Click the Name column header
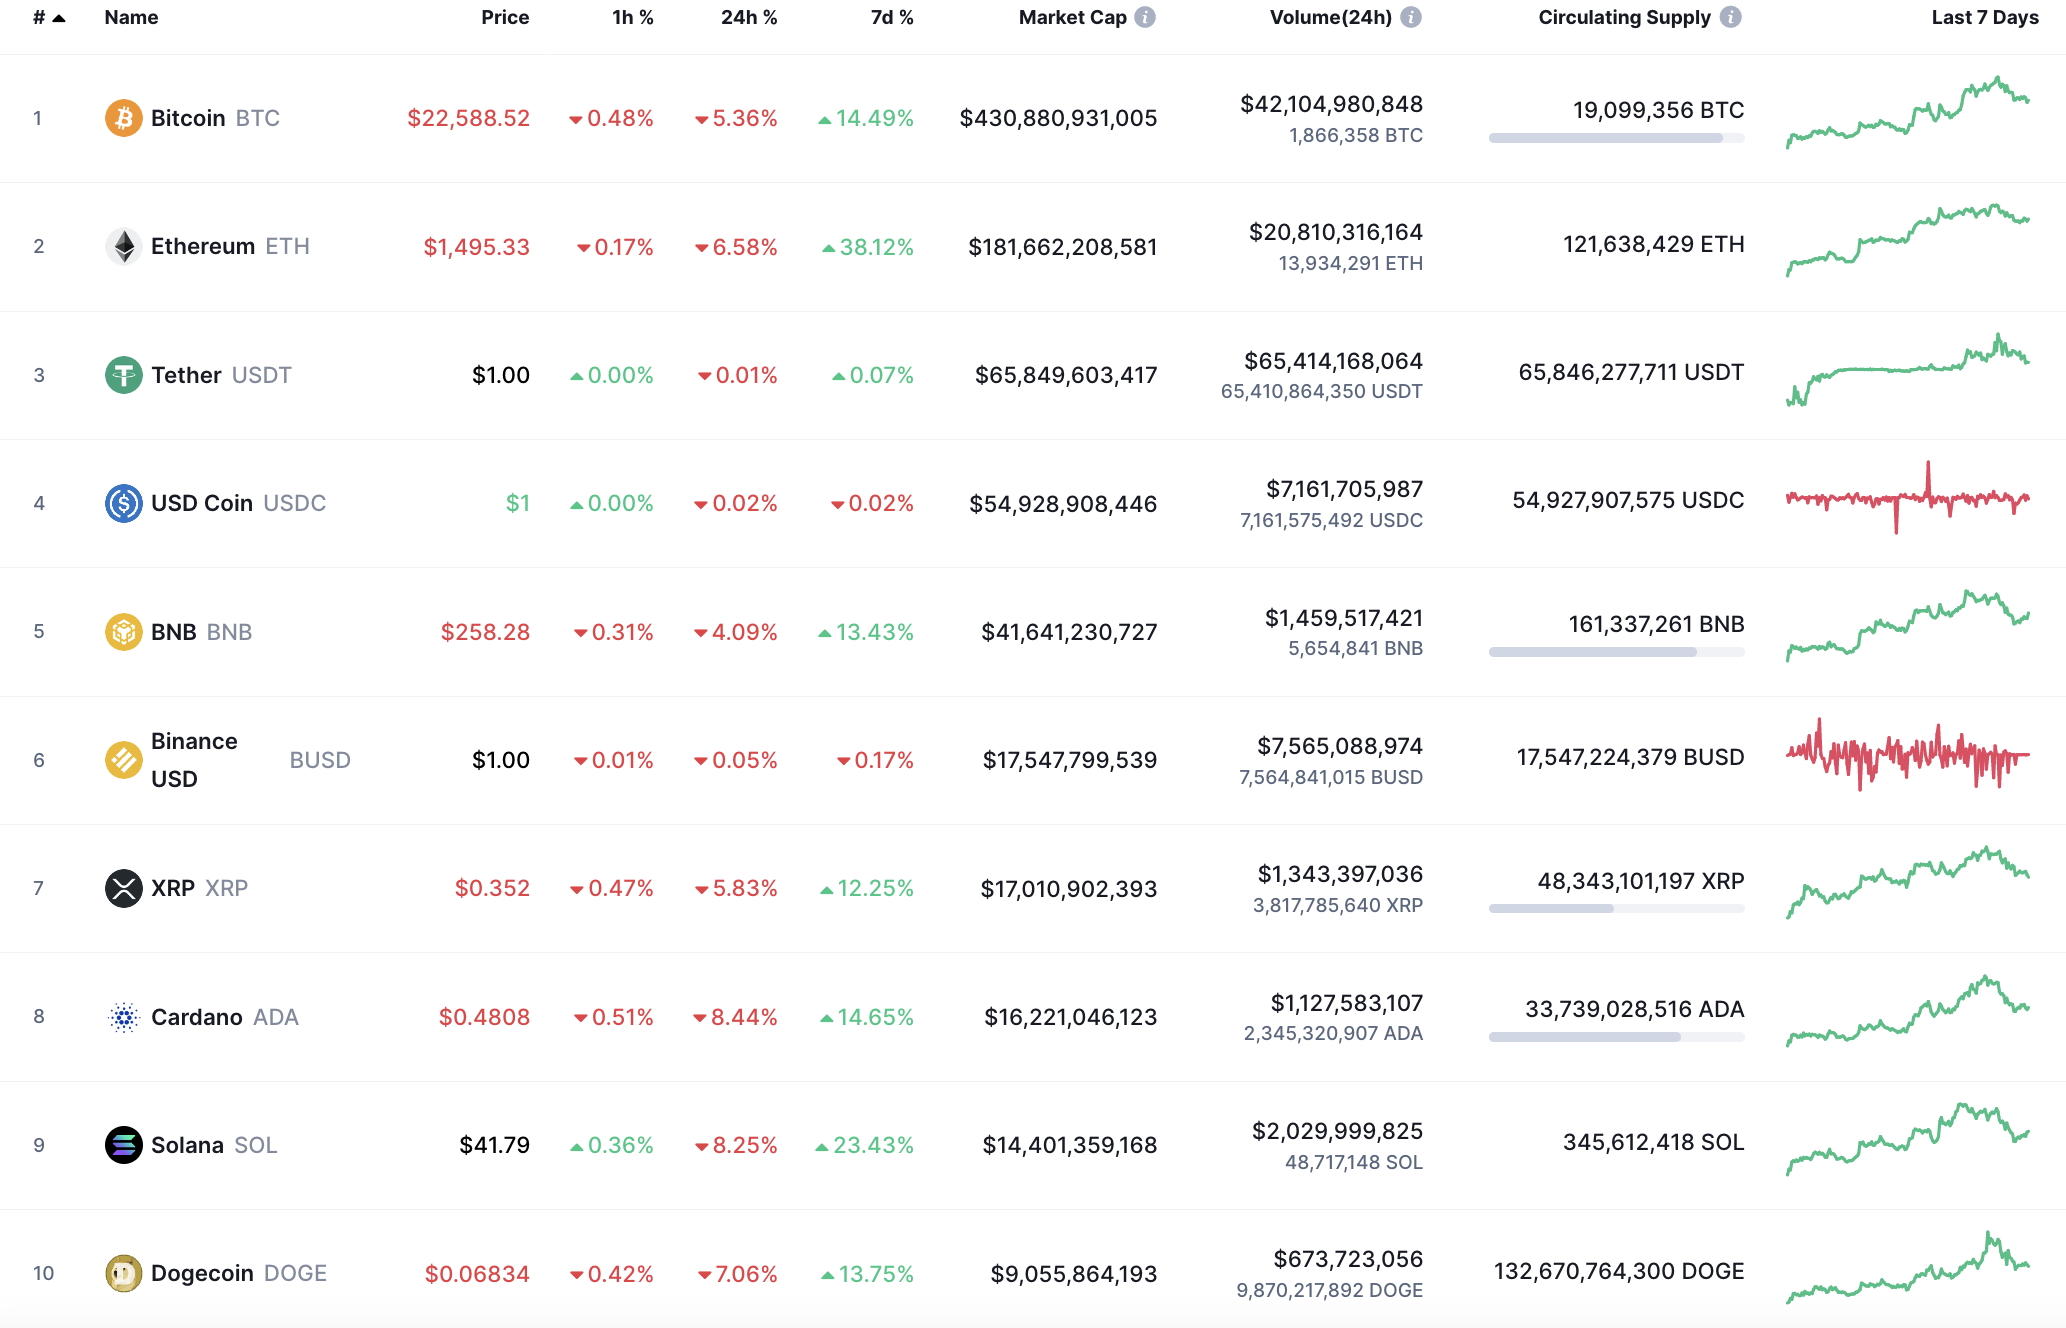The width and height of the screenshot is (2066, 1328). pos(131,16)
